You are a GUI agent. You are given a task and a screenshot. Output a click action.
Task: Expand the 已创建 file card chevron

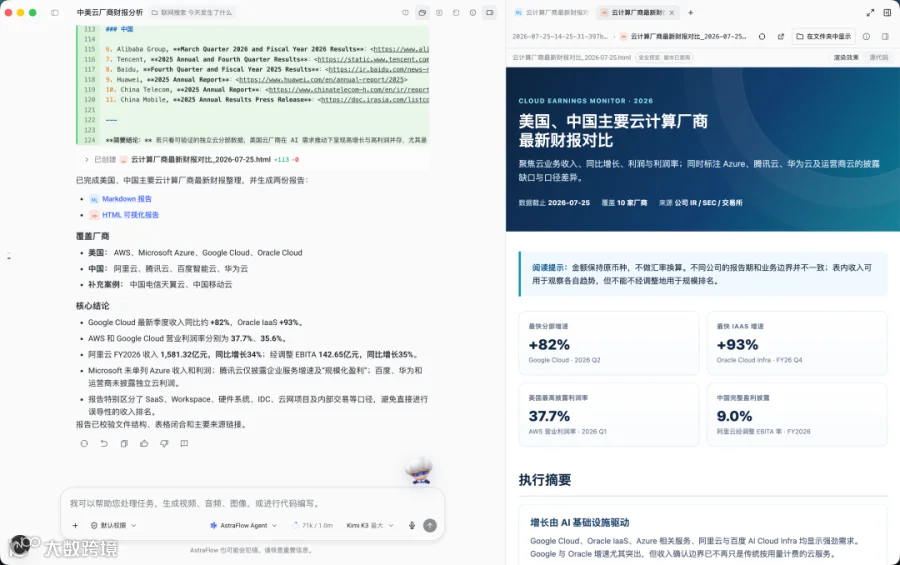coord(87,160)
